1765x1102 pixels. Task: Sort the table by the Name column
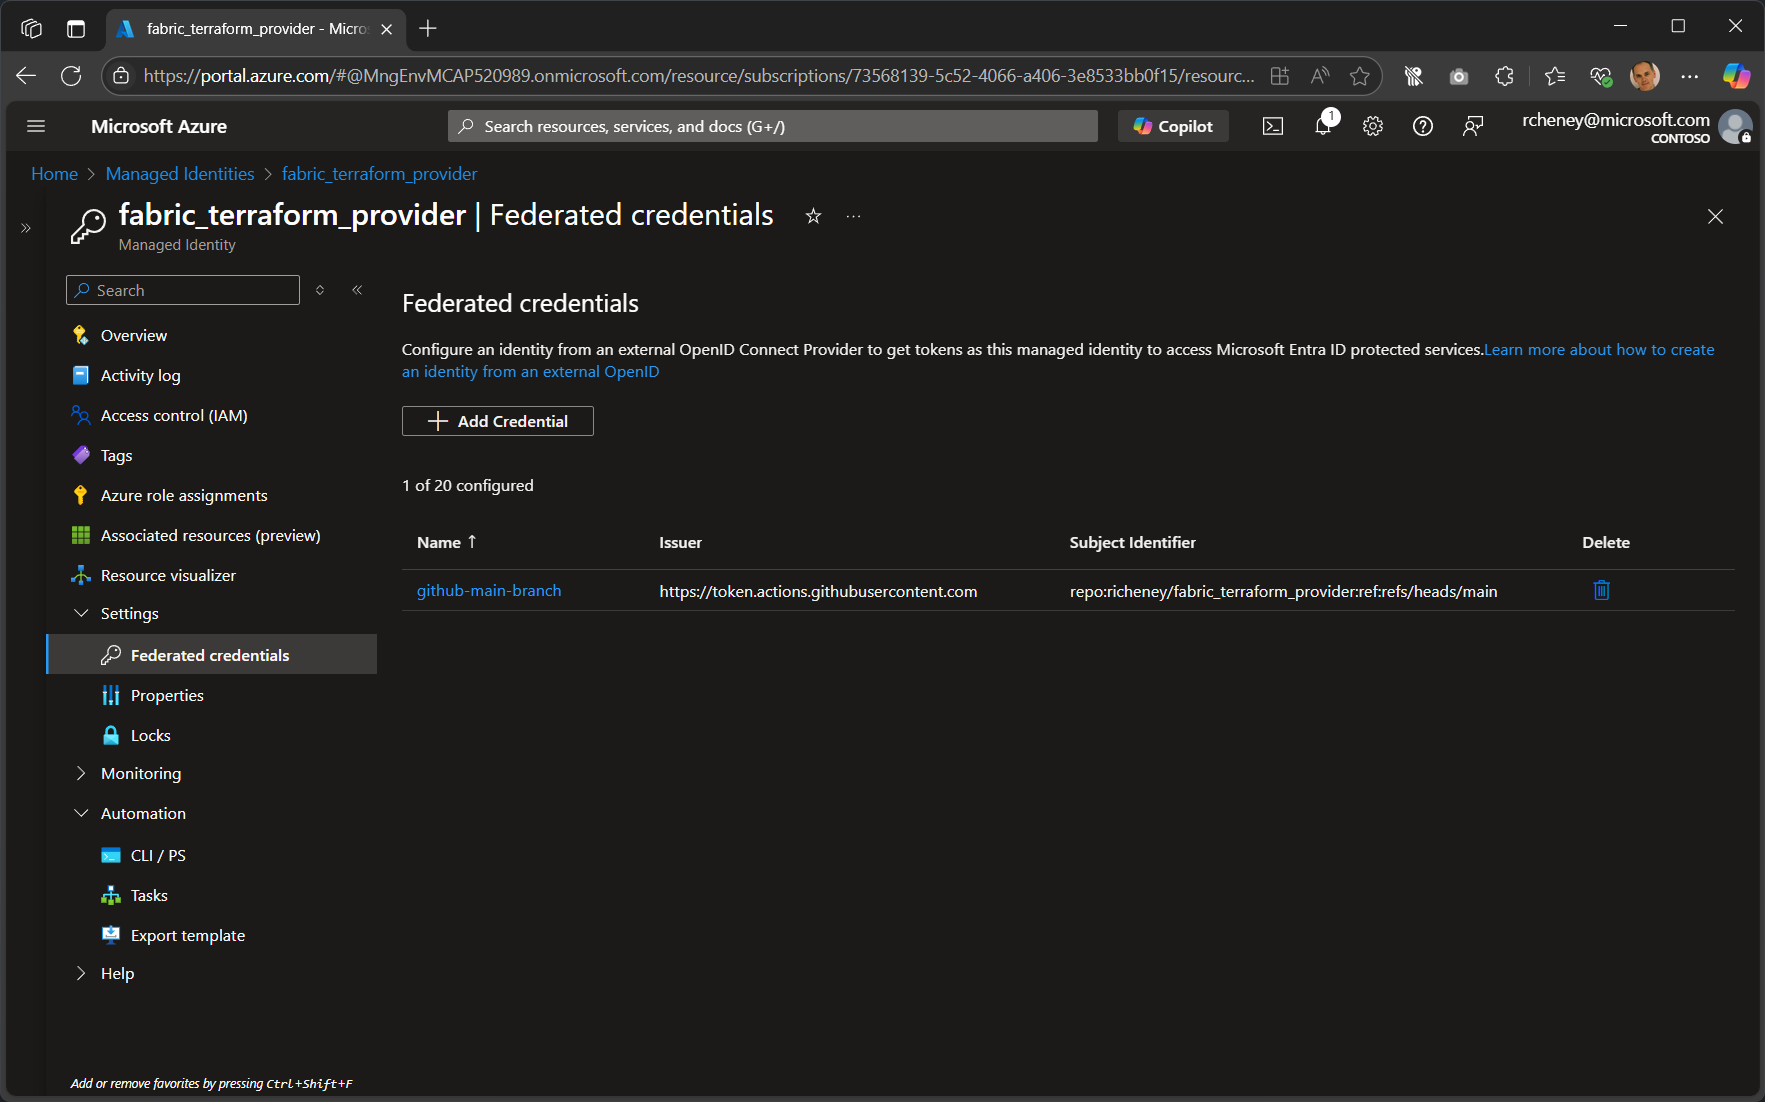(445, 542)
